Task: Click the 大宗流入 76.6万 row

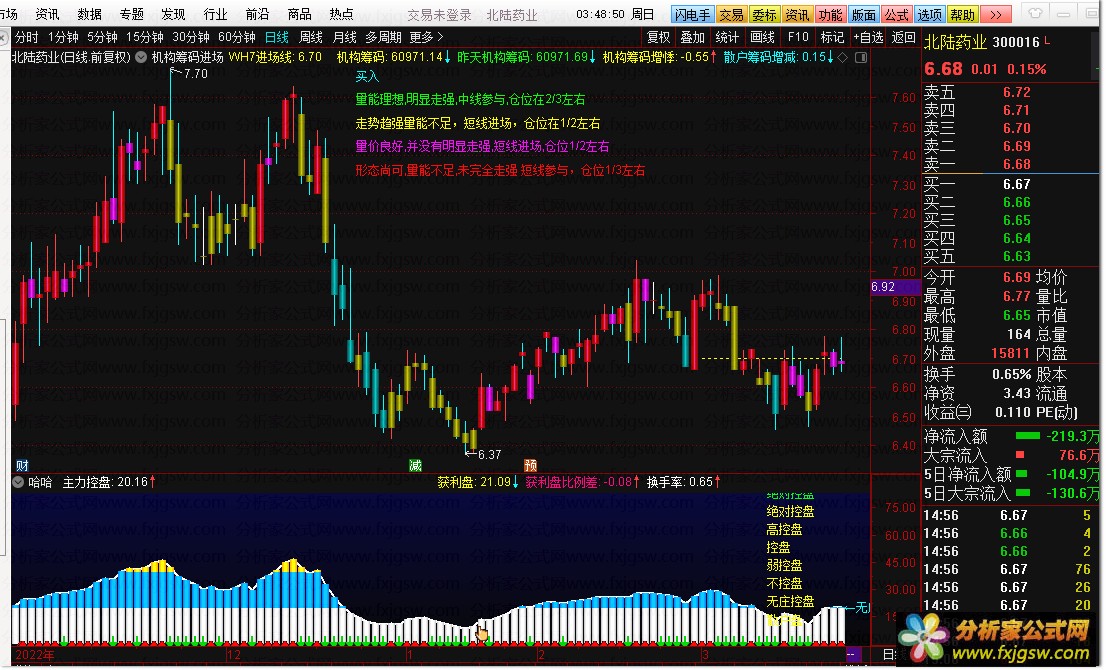Action: (1011, 456)
